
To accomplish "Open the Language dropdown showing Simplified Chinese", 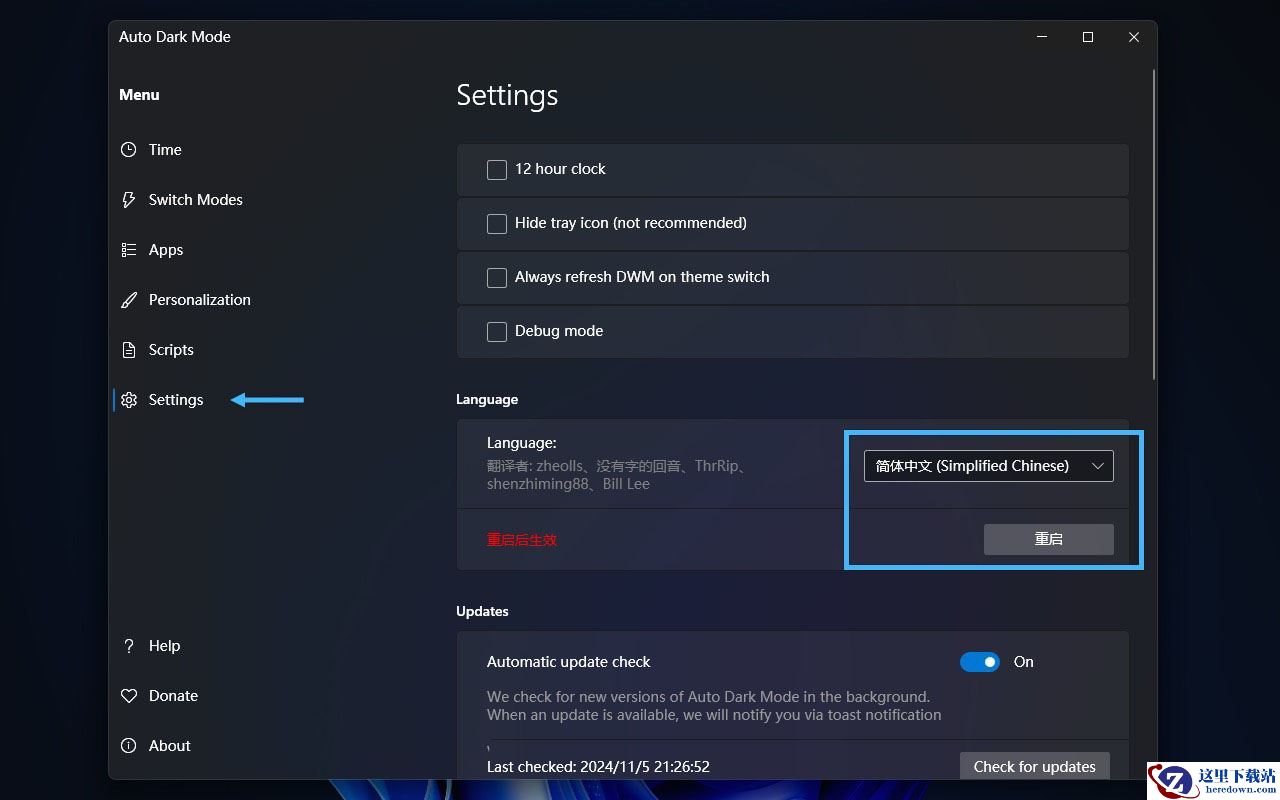I will pos(989,466).
